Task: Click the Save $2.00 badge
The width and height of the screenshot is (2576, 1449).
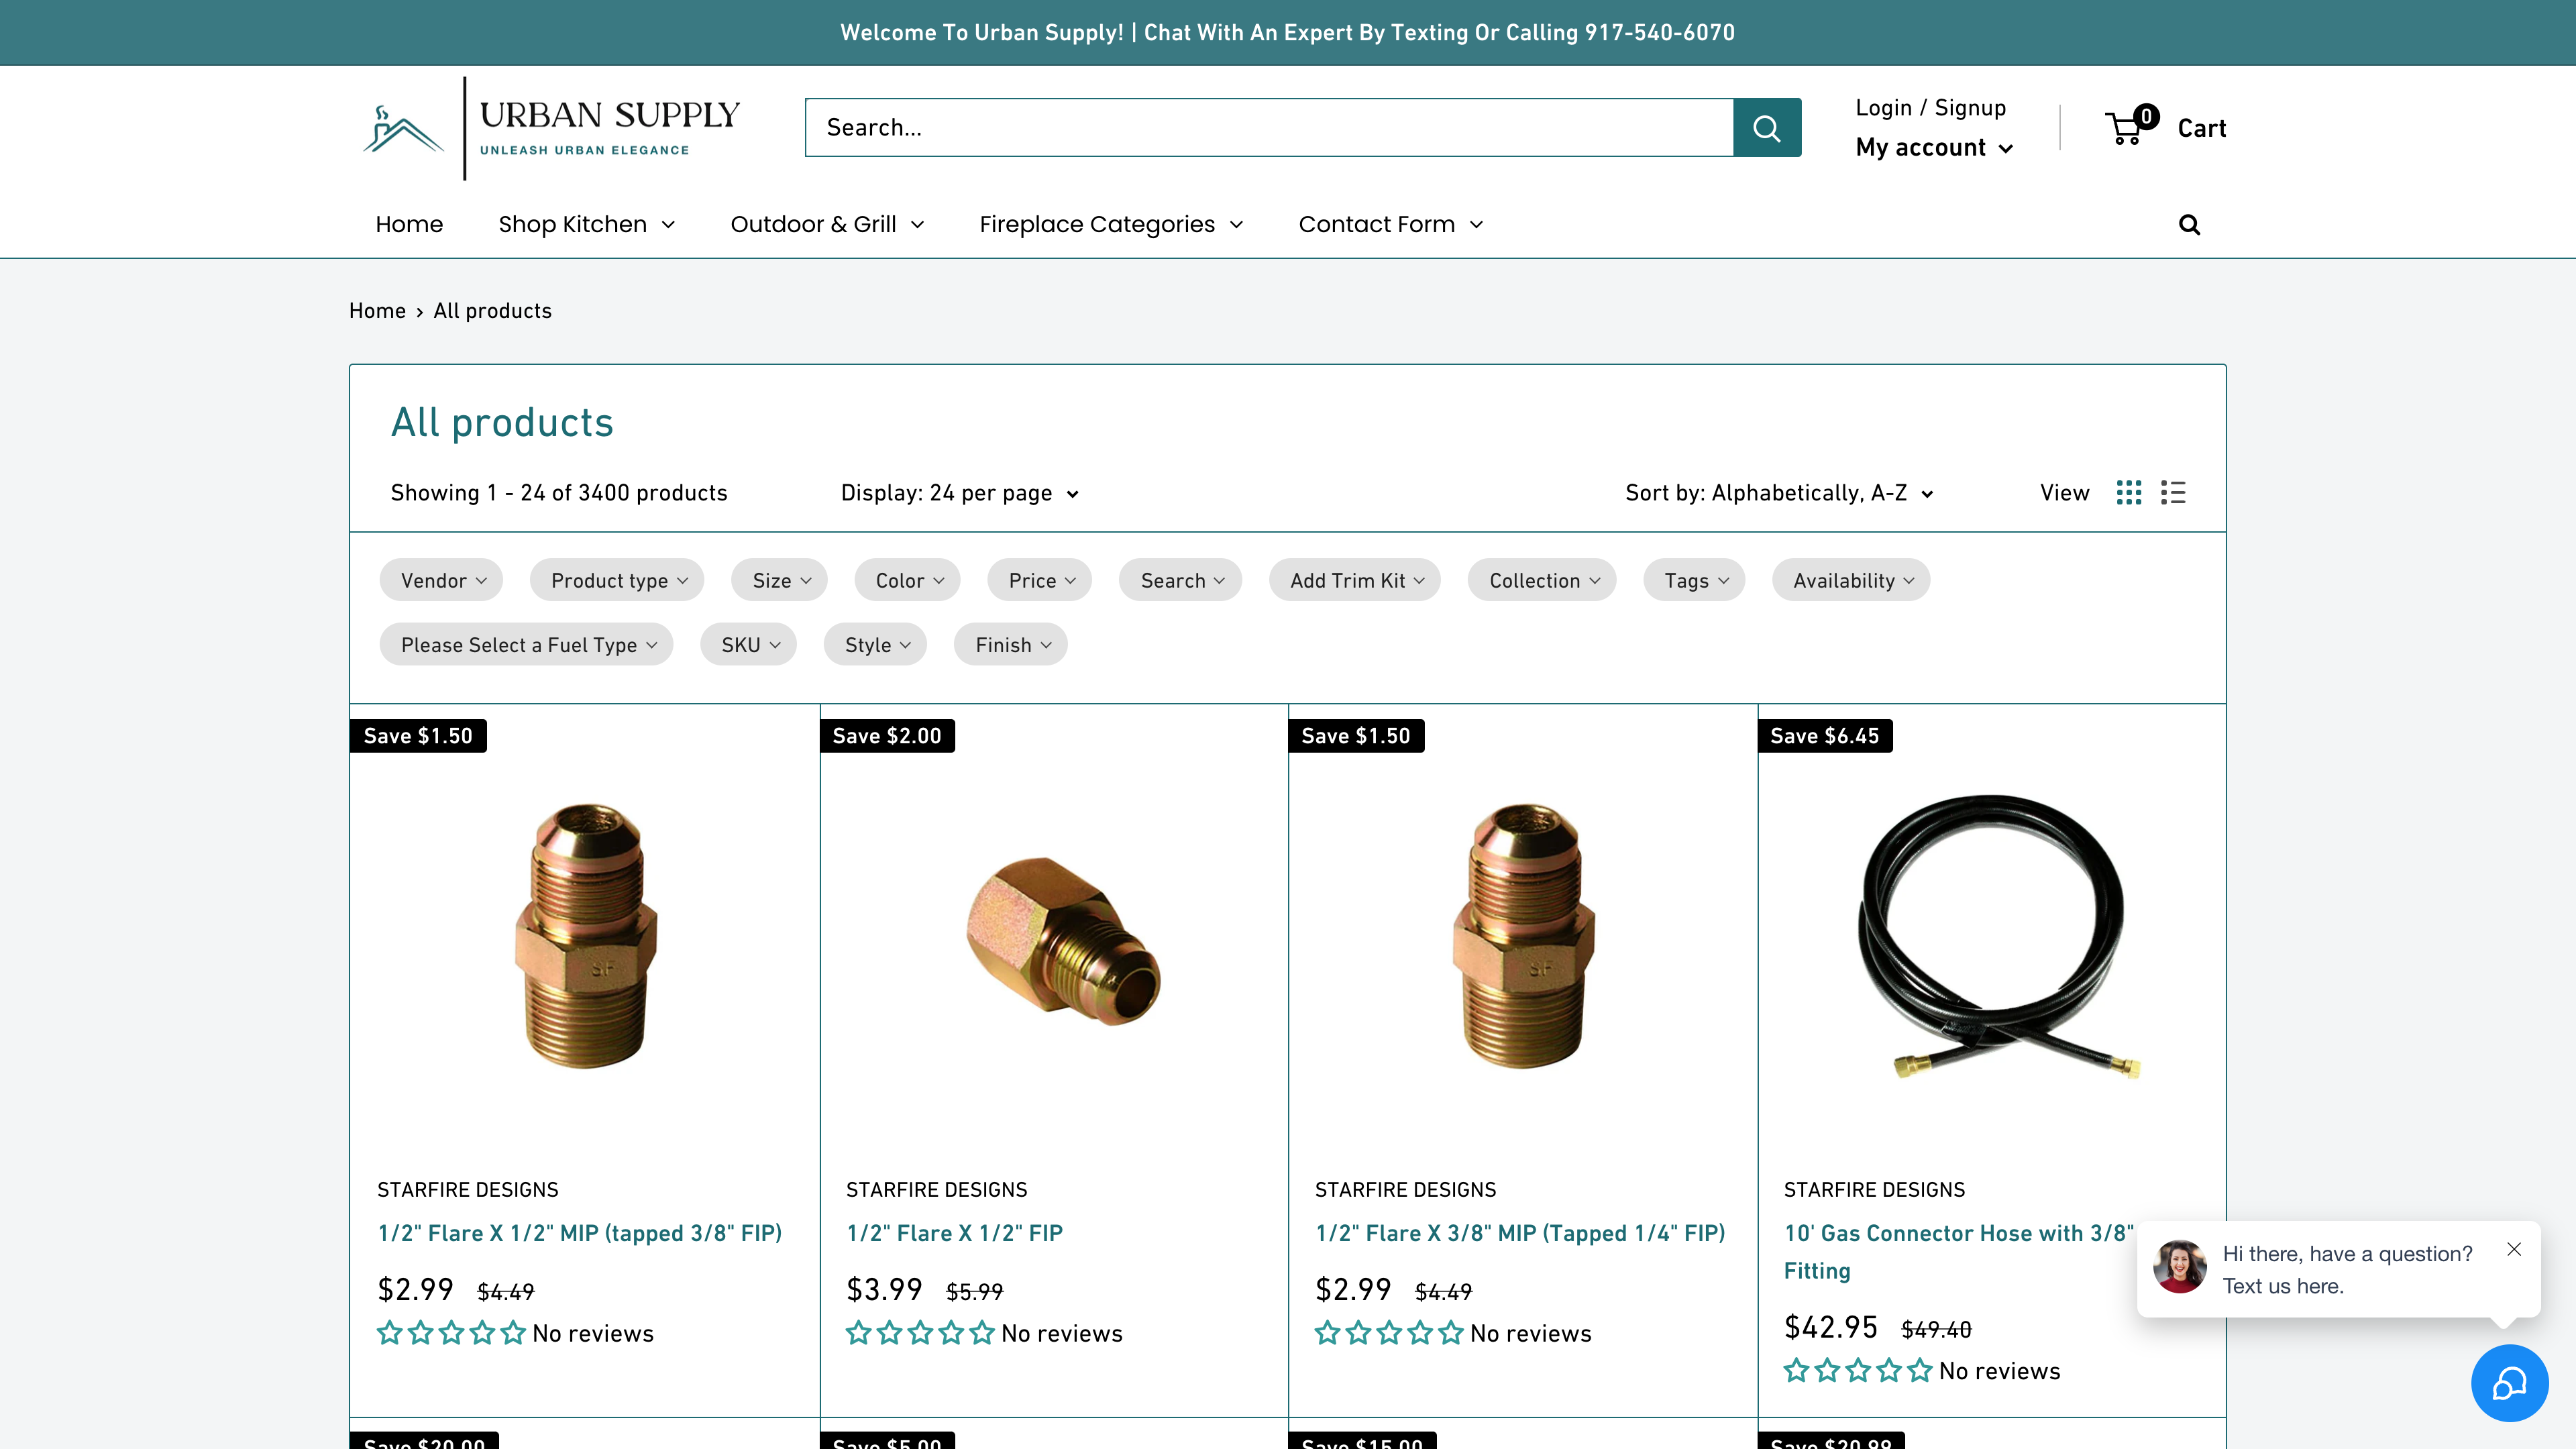Action: pos(887,736)
